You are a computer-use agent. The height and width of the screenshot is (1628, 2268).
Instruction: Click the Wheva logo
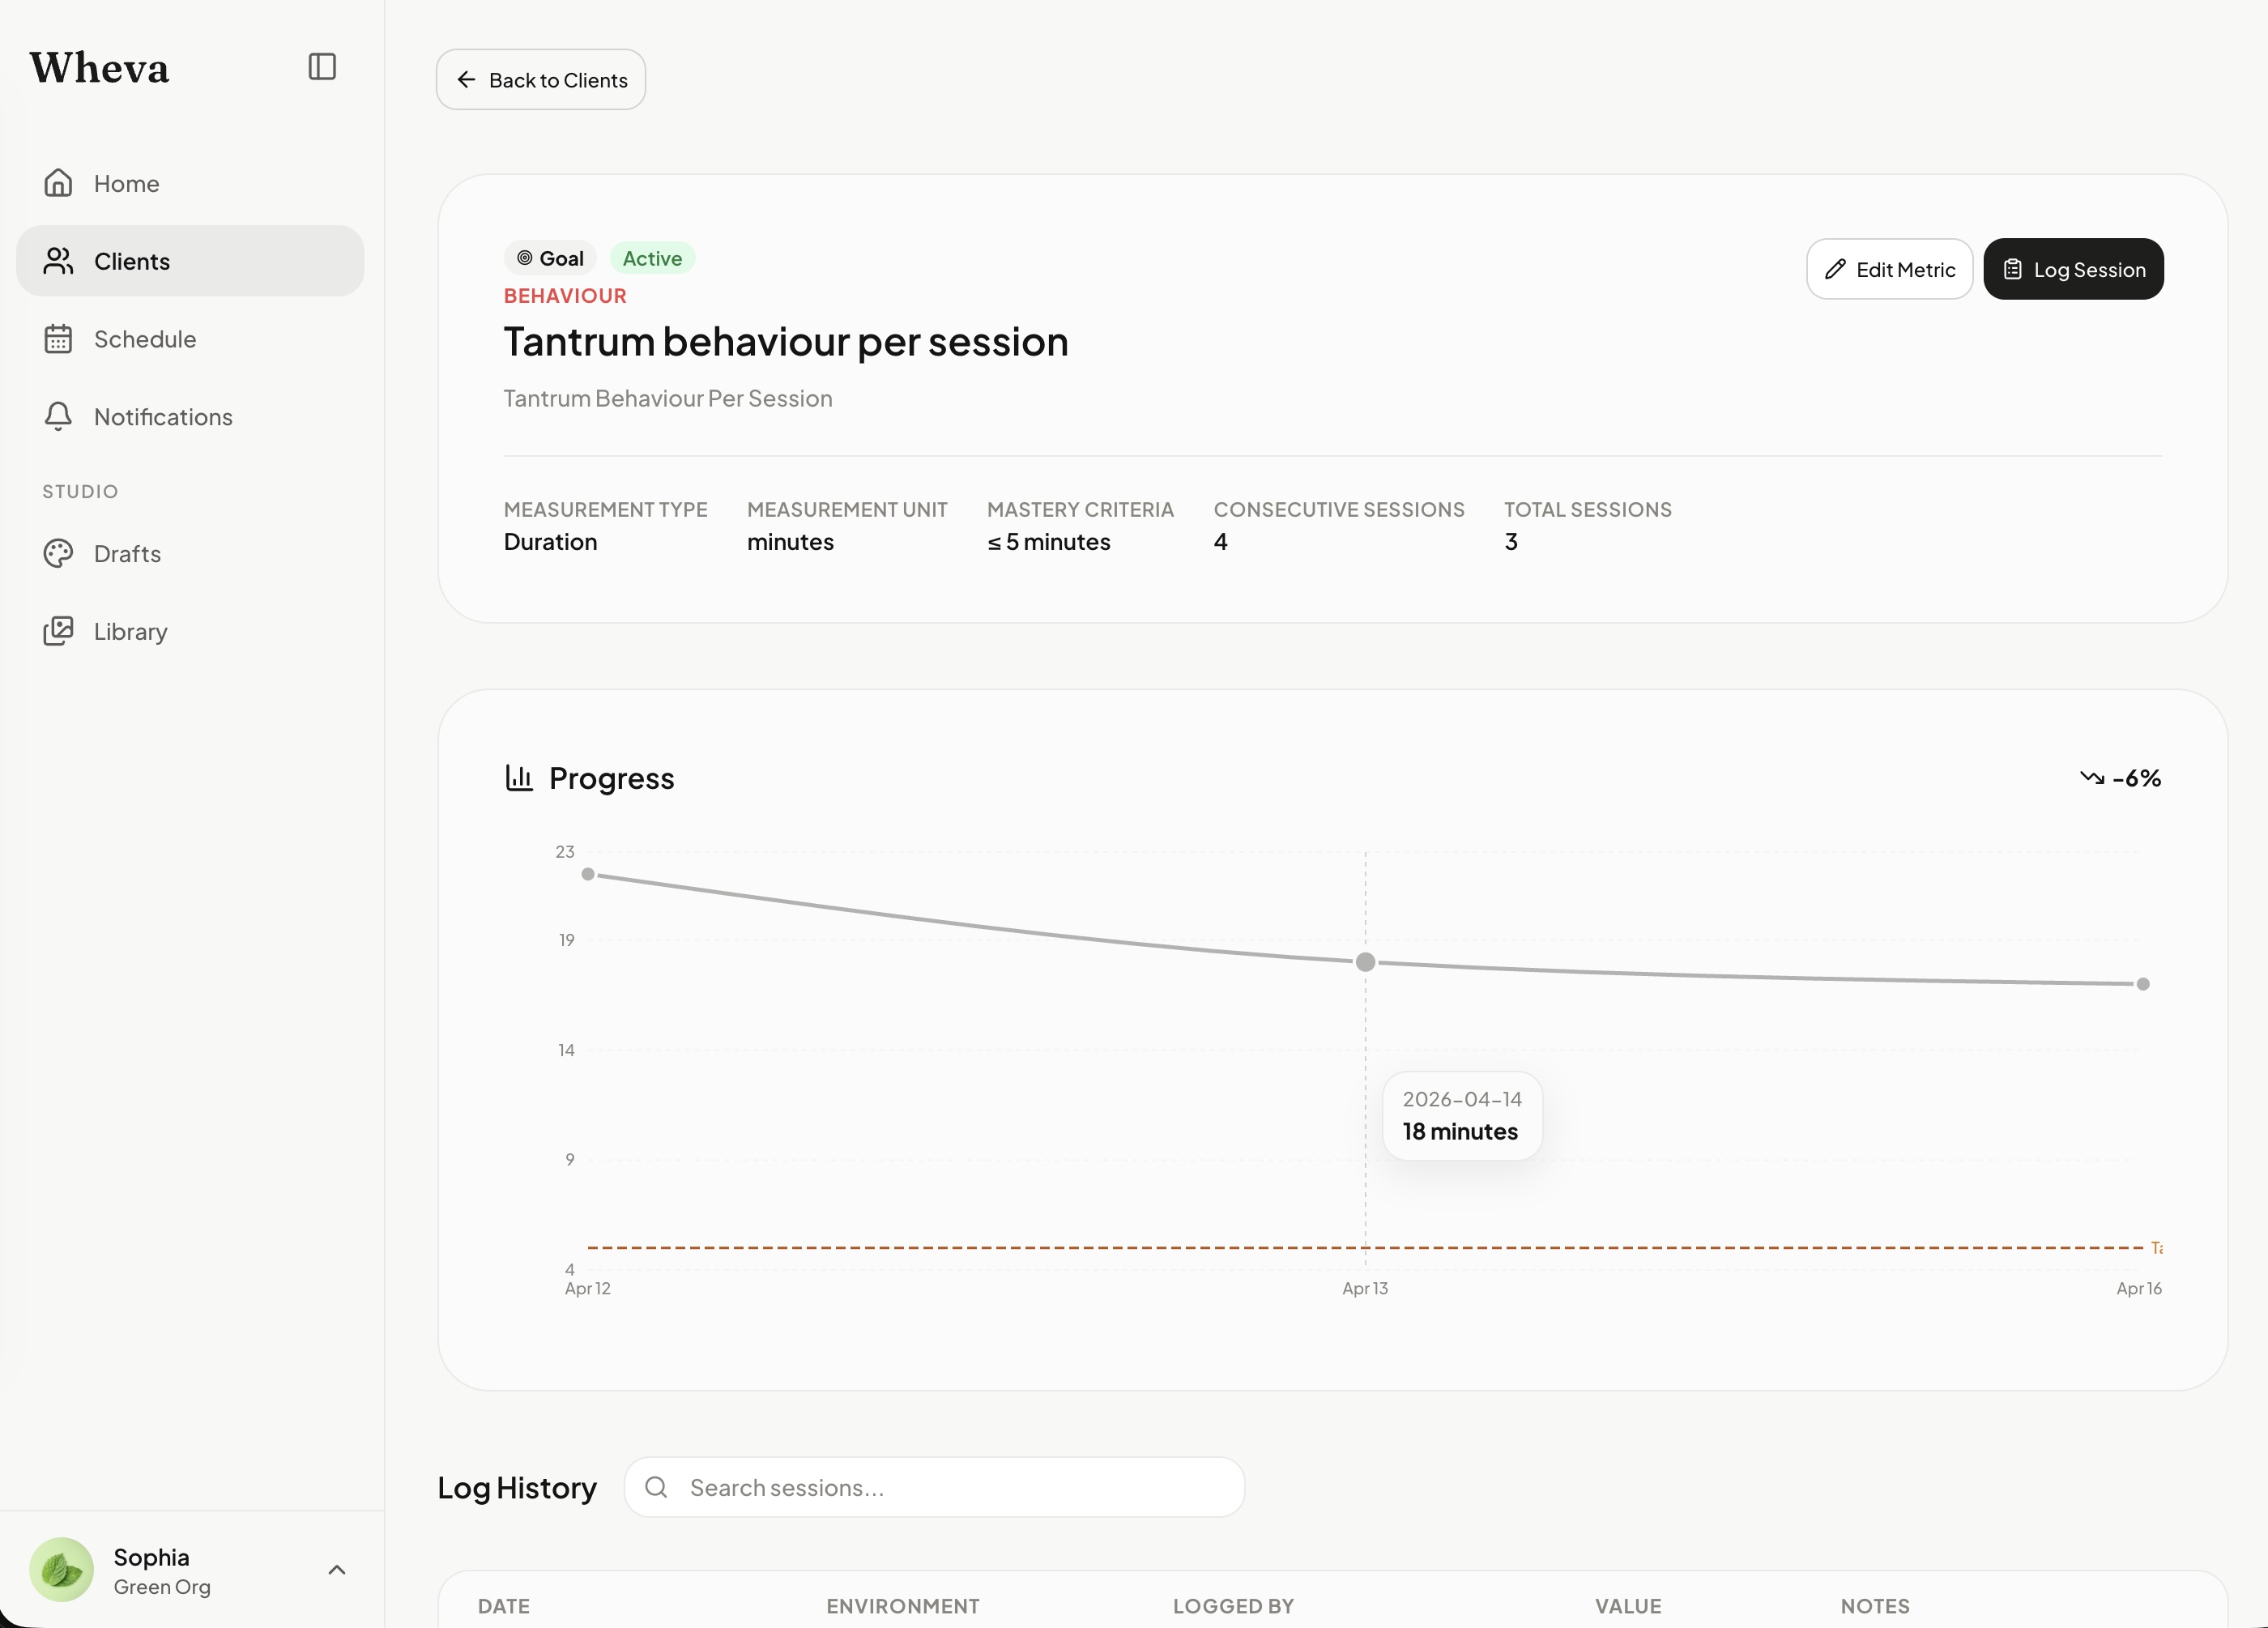(99, 68)
